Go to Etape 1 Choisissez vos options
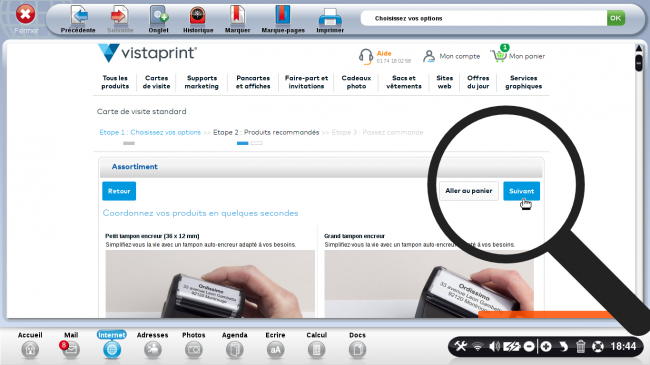 pyautogui.click(x=150, y=132)
